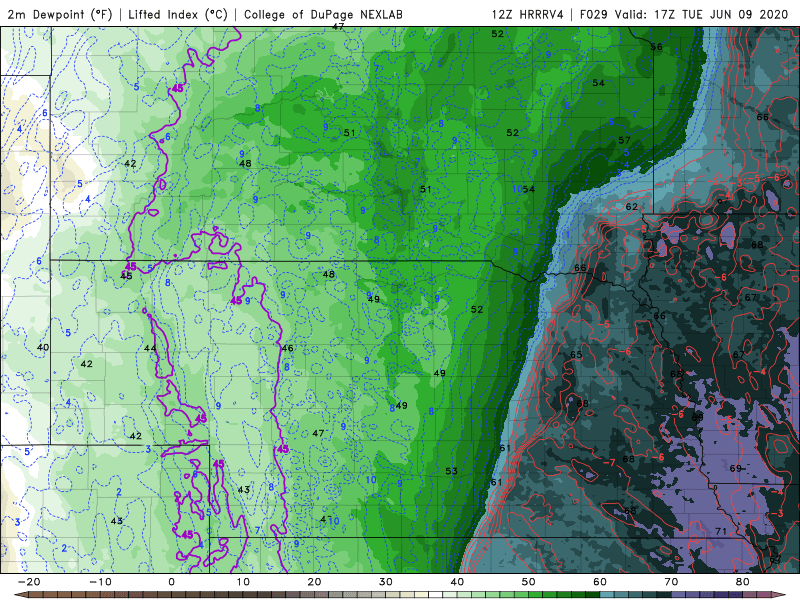Click the '-10' label on the color scale
Screen dimensions: 800x600
[101, 582]
